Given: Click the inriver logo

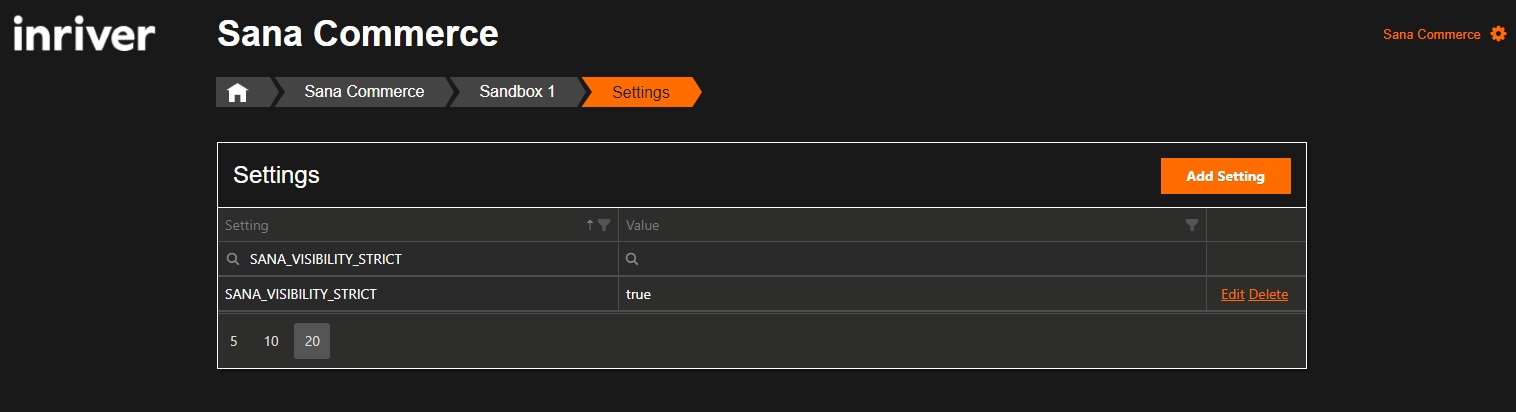Looking at the screenshot, I should coord(84,34).
